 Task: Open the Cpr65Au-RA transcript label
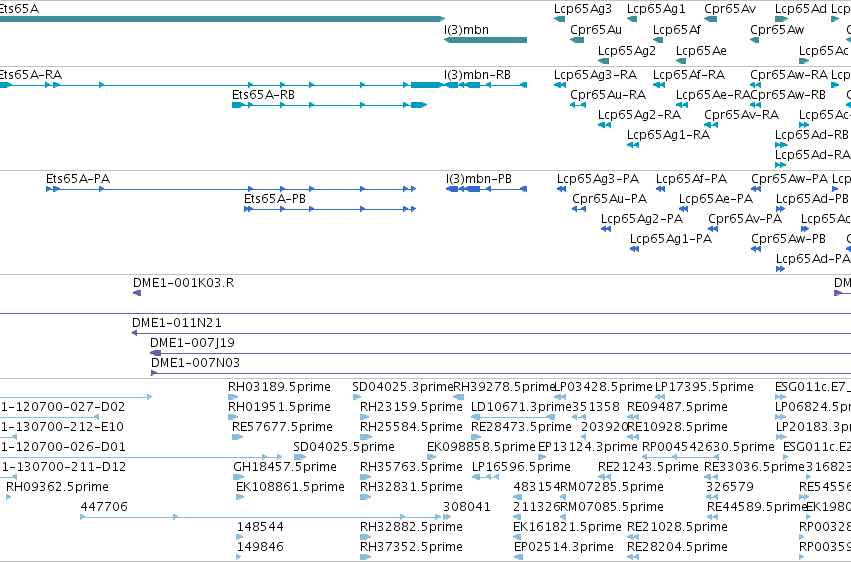click(608, 94)
